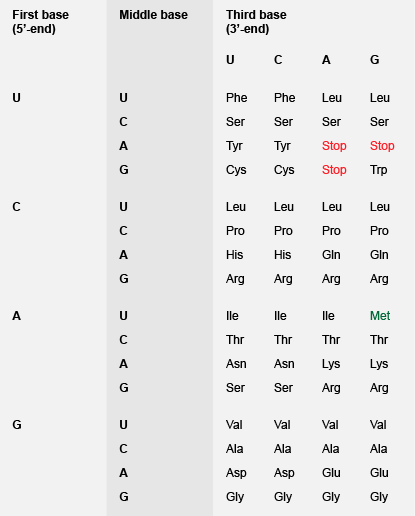Click first base 'G' row label
This screenshot has width=415, height=516.
coord(17,425)
